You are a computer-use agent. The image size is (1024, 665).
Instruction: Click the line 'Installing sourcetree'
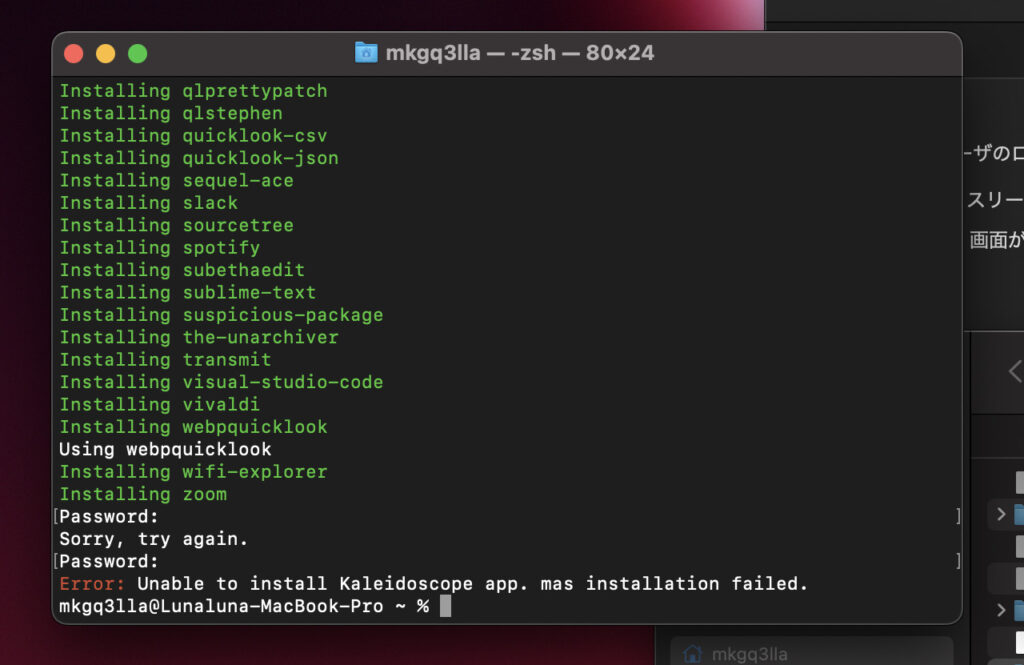(x=176, y=225)
